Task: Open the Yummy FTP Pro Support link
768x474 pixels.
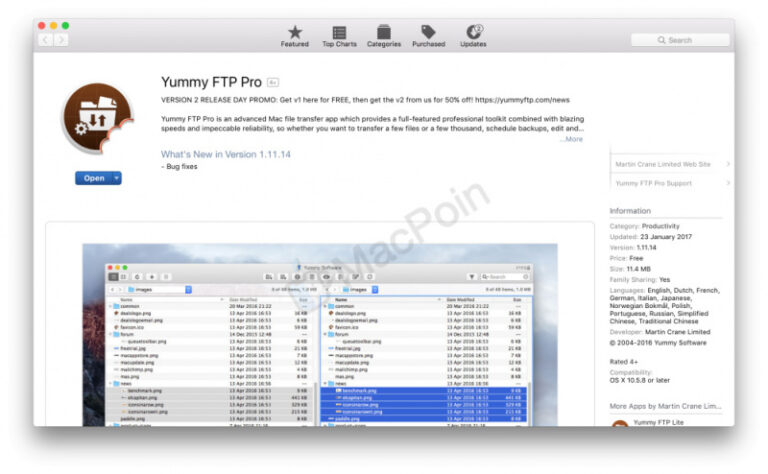Action: pyautogui.click(x=655, y=183)
